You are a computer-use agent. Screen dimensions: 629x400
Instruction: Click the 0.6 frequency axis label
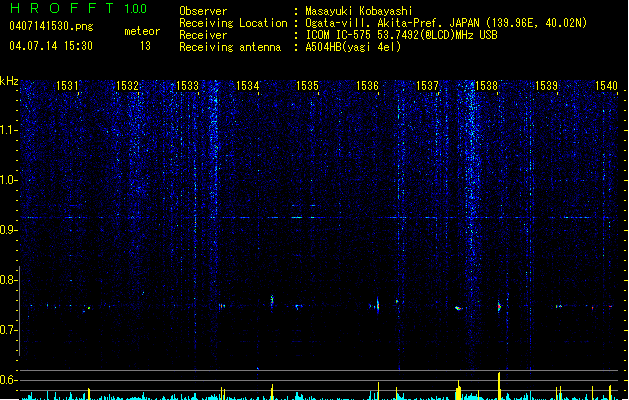(x=8, y=380)
